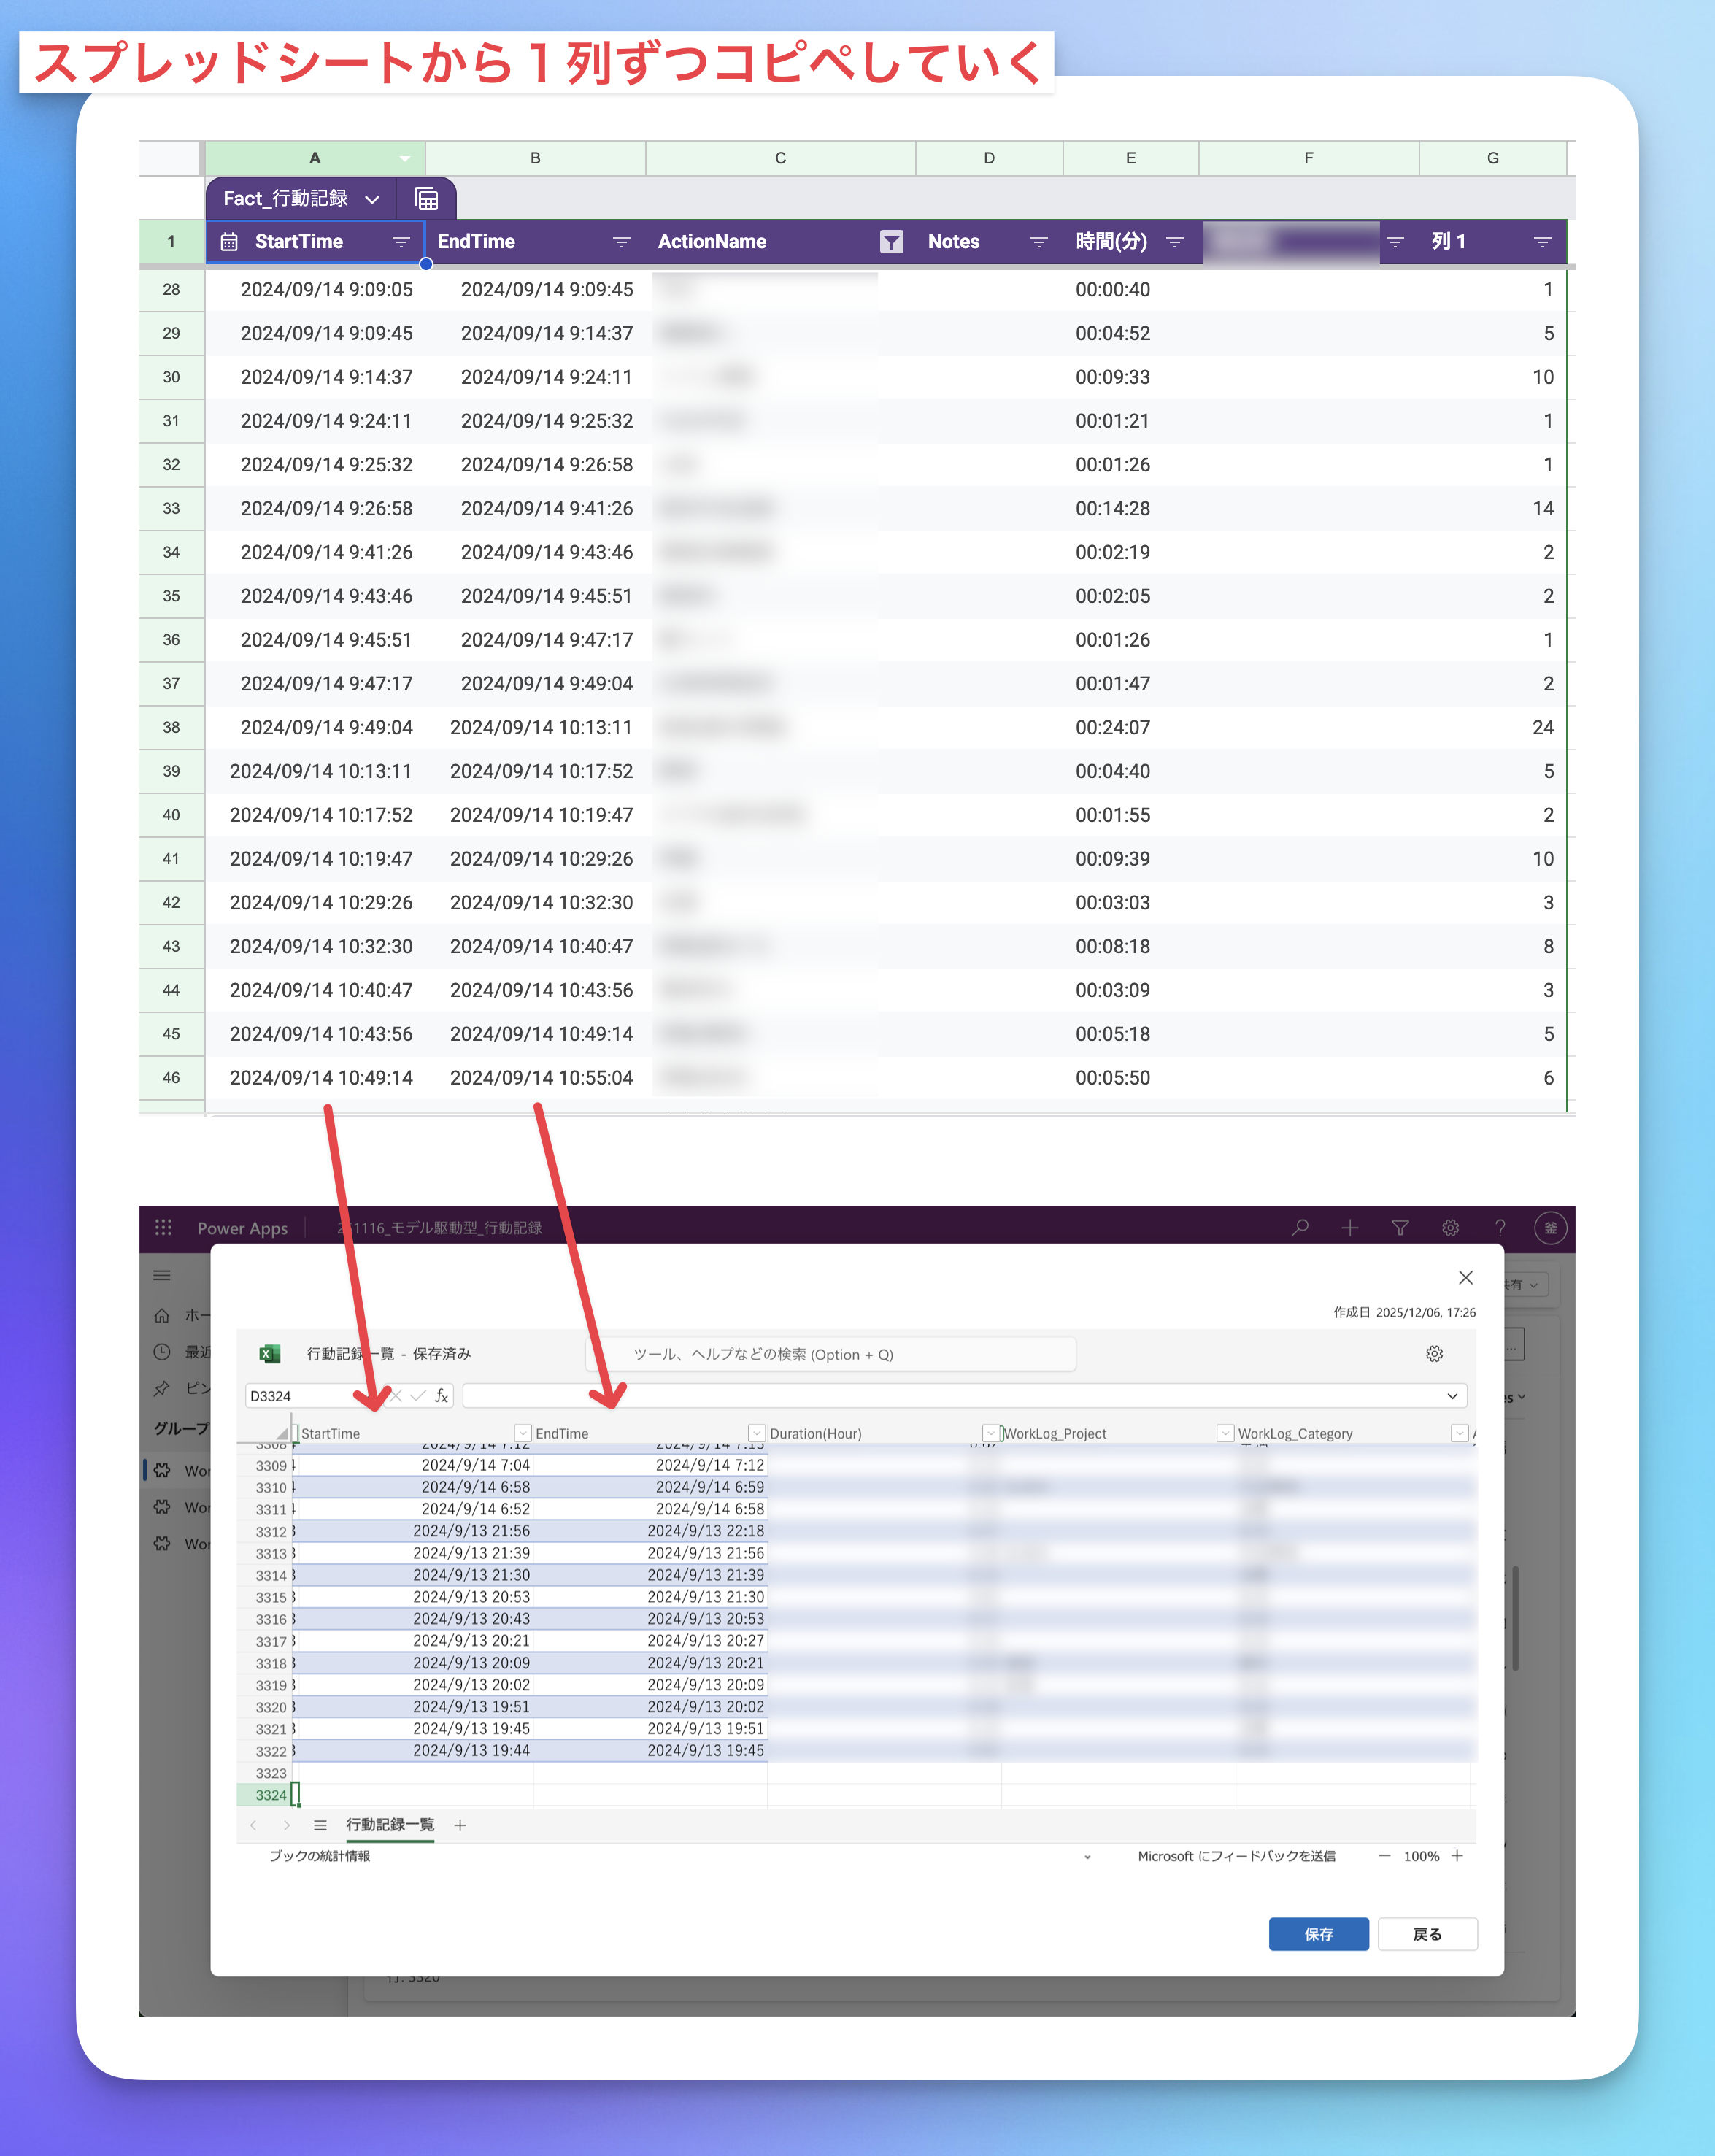1715x2156 pixels.
Task: Open the WorkLog_Category filter dropdown in Excel
Action: coord(1459,1433)
